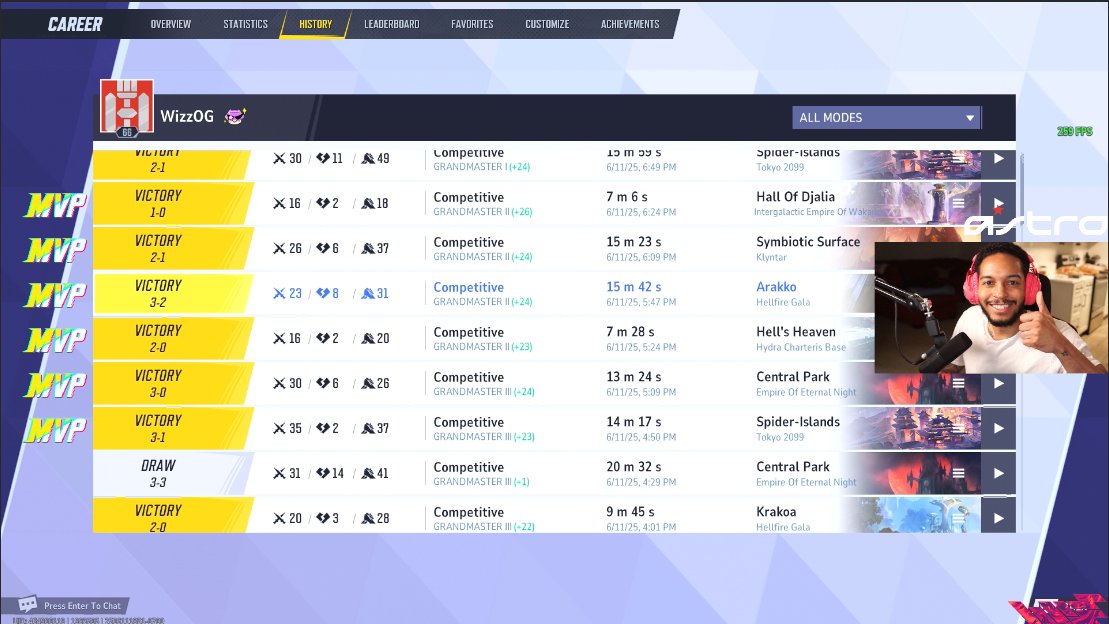
Task: Open the Achievements tab
Action: click(630, 24)
